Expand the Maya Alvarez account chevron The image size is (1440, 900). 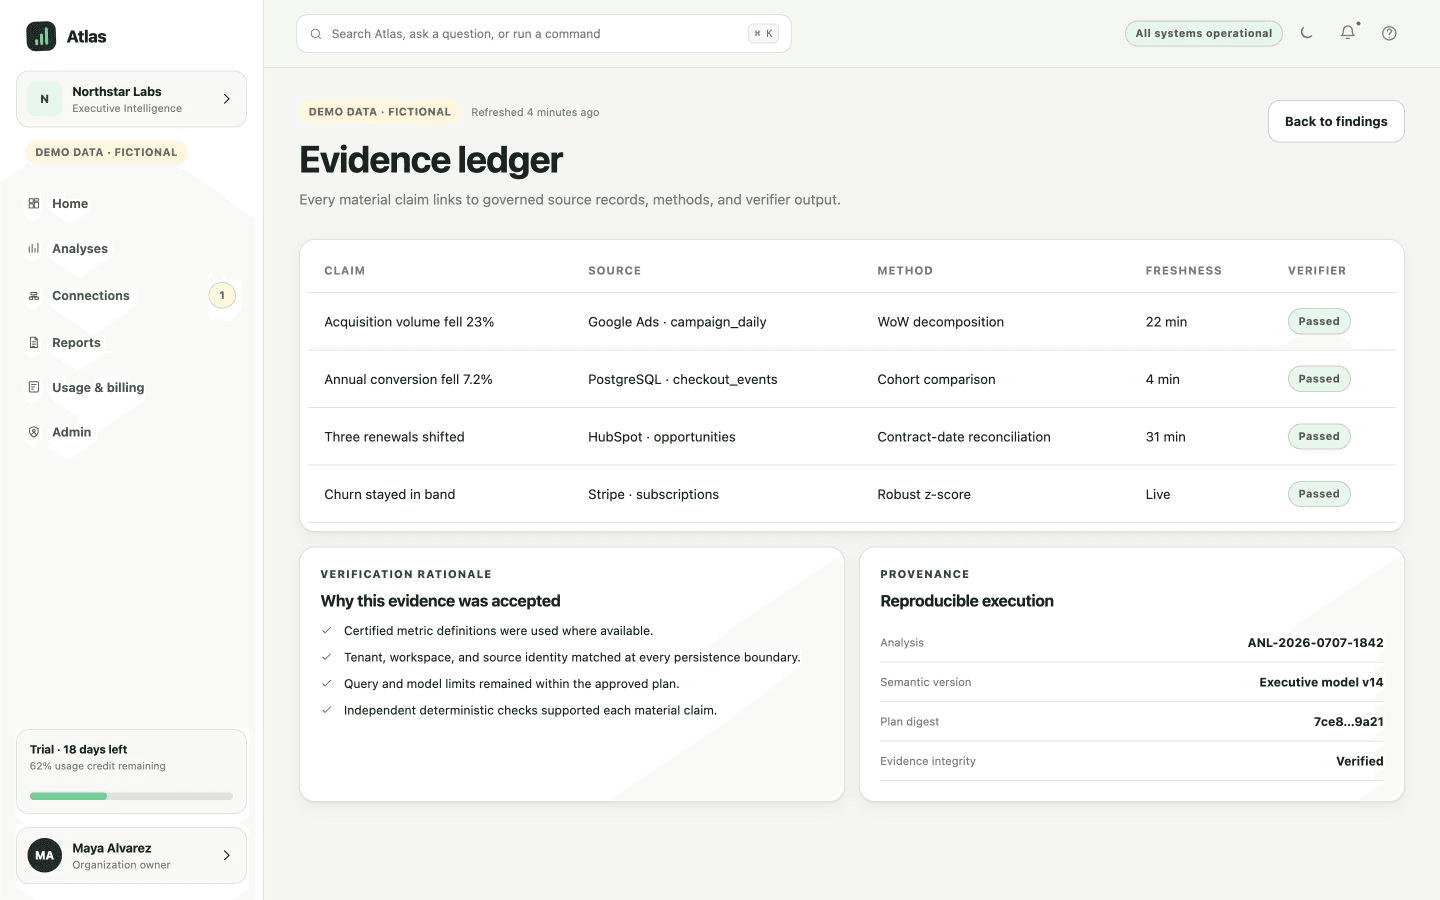tap(227, 855)
